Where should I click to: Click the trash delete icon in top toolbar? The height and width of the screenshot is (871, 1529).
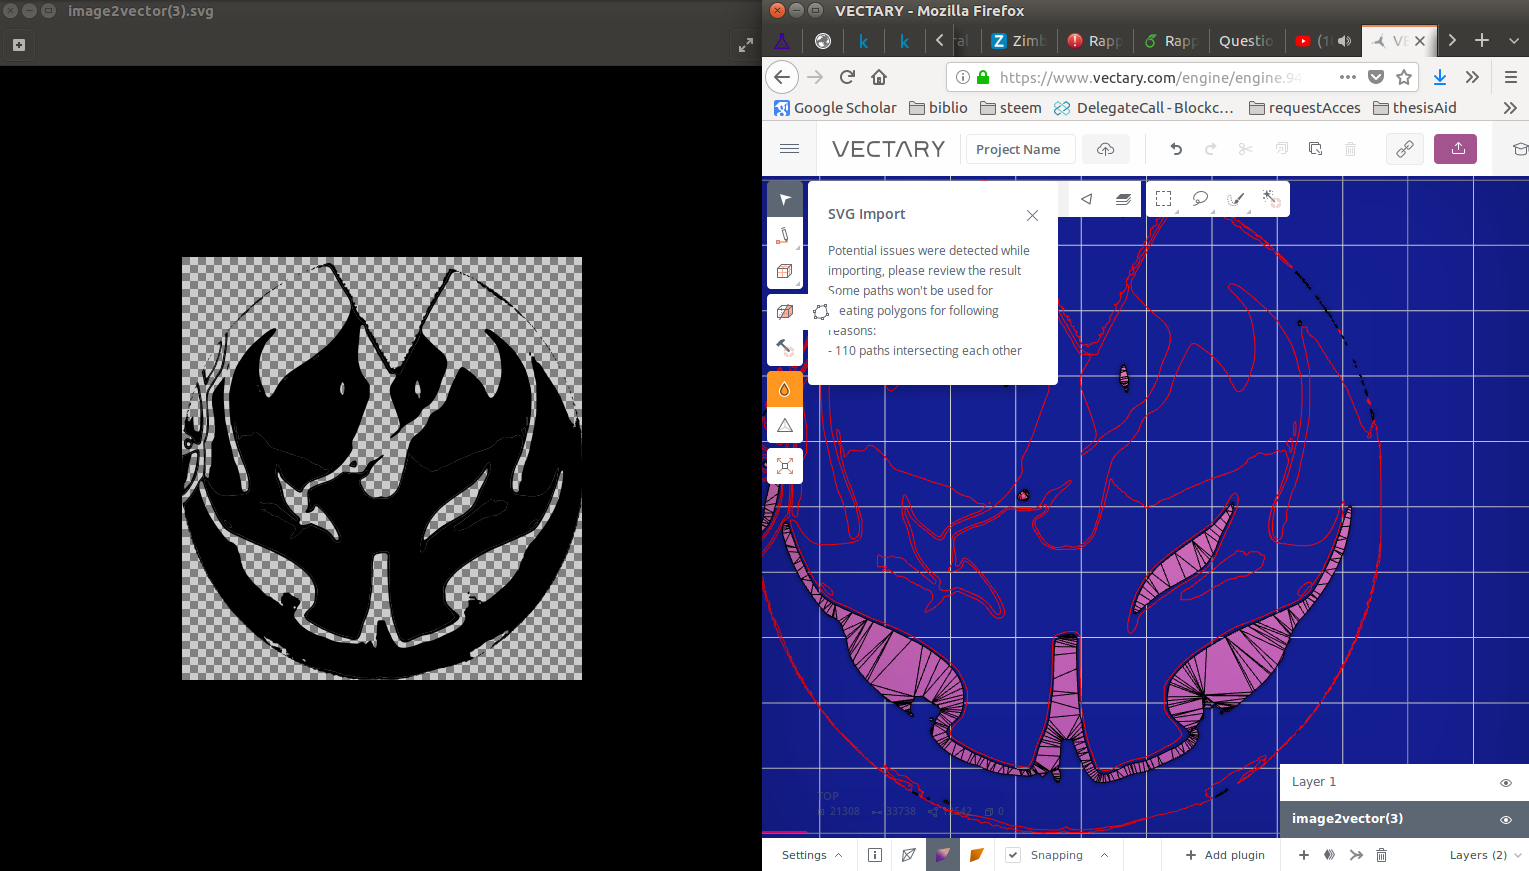(x=1350, y=149)
